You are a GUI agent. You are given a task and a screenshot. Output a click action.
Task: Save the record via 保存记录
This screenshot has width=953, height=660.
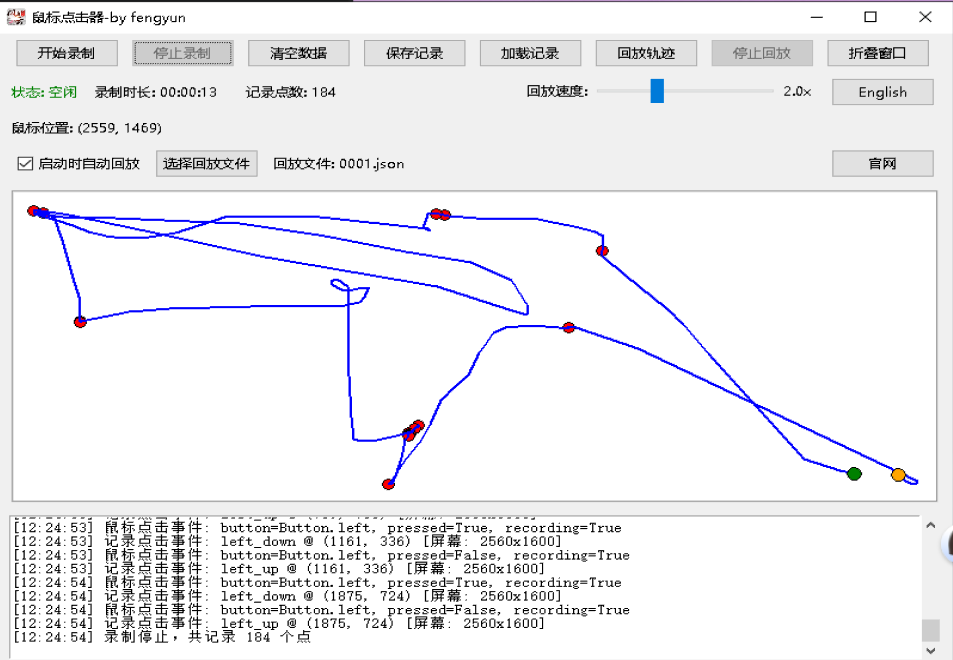(415, 53)
